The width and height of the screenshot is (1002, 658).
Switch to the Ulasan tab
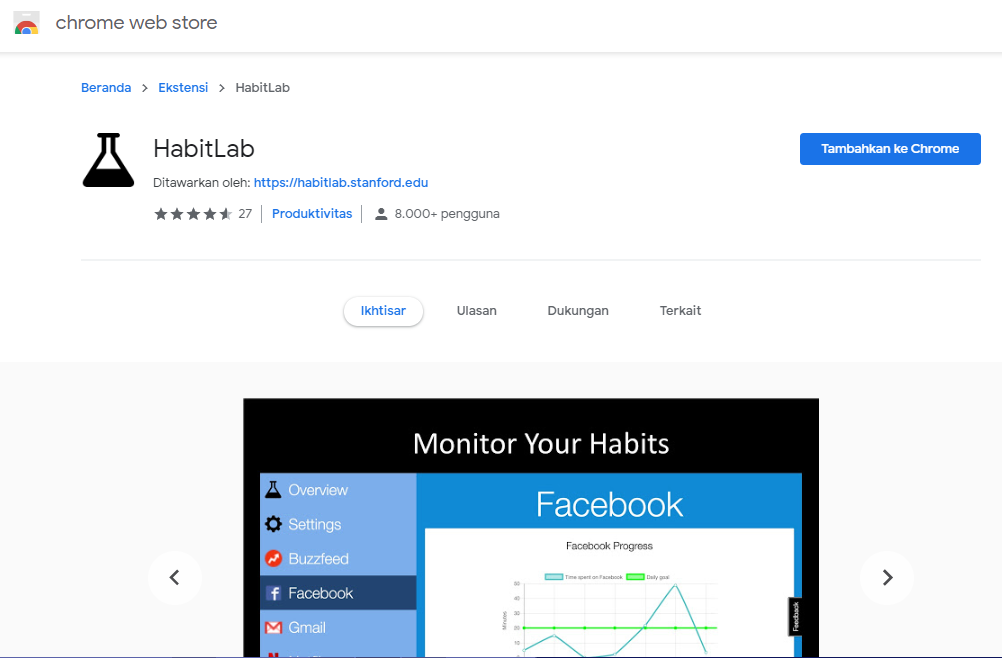click(x=476, y=310)
